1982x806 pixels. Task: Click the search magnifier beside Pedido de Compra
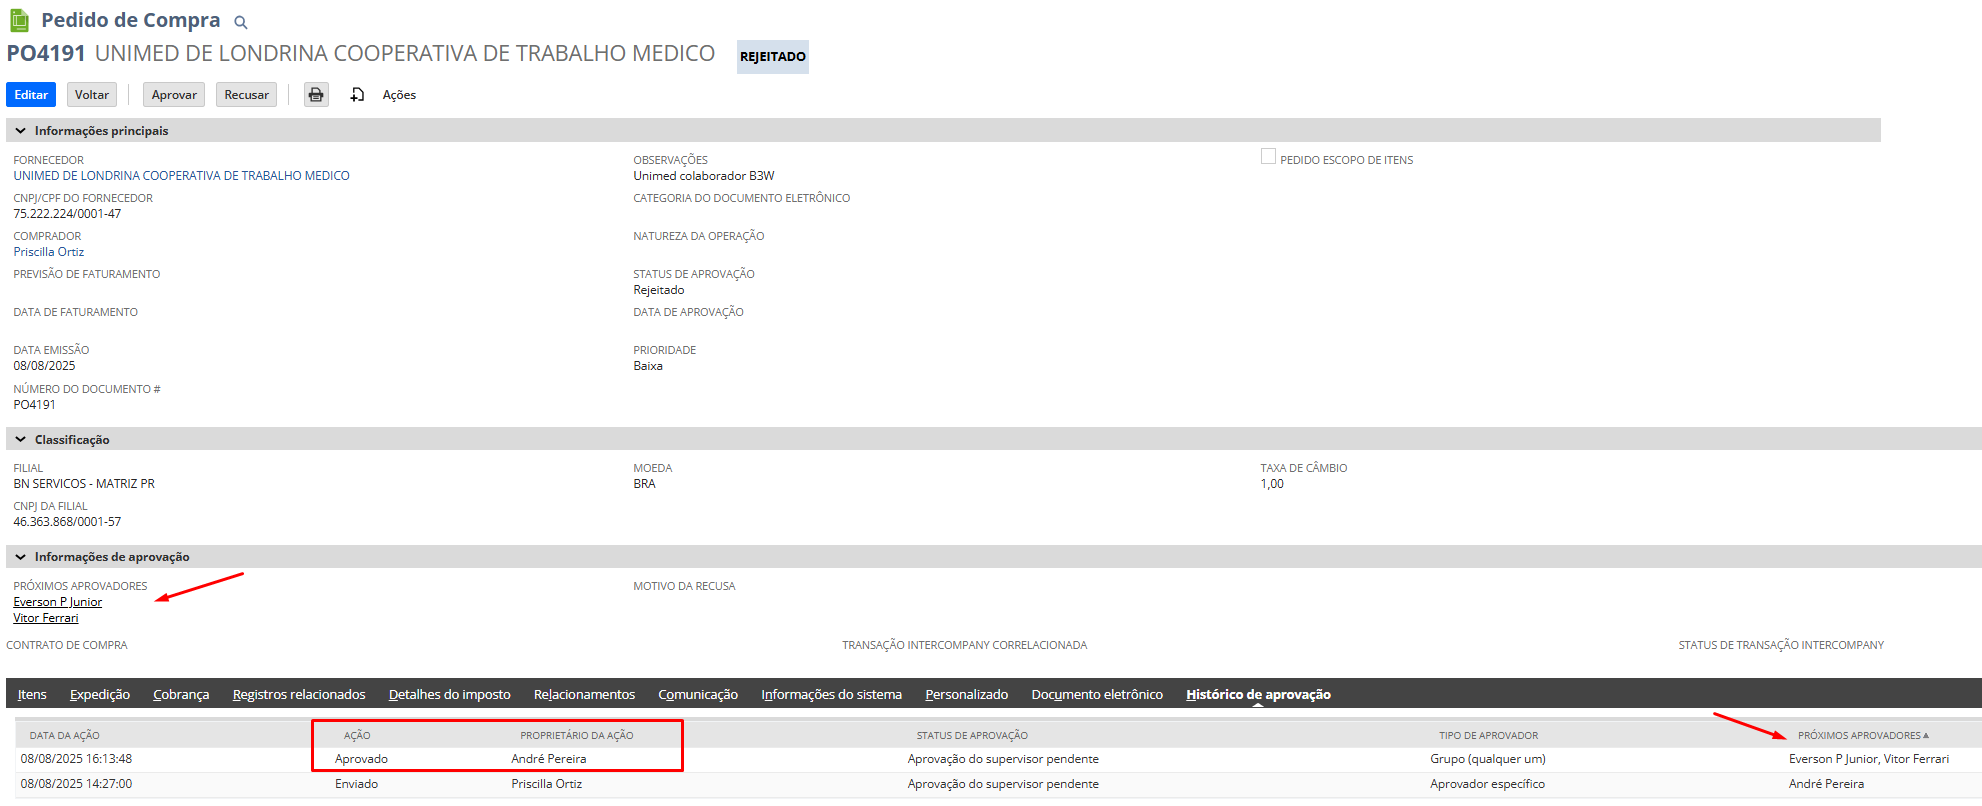pyautogui.click(x=240, y=22)
